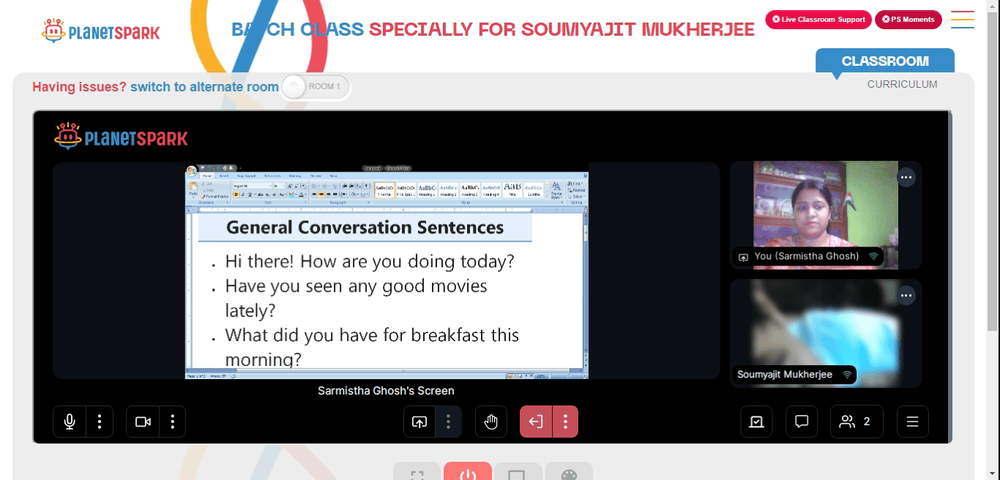Click 'Have you seen any good movies' text
The width and height of the screenshot is (1000, 480).
pyautogui.click(x=356, y=286)
